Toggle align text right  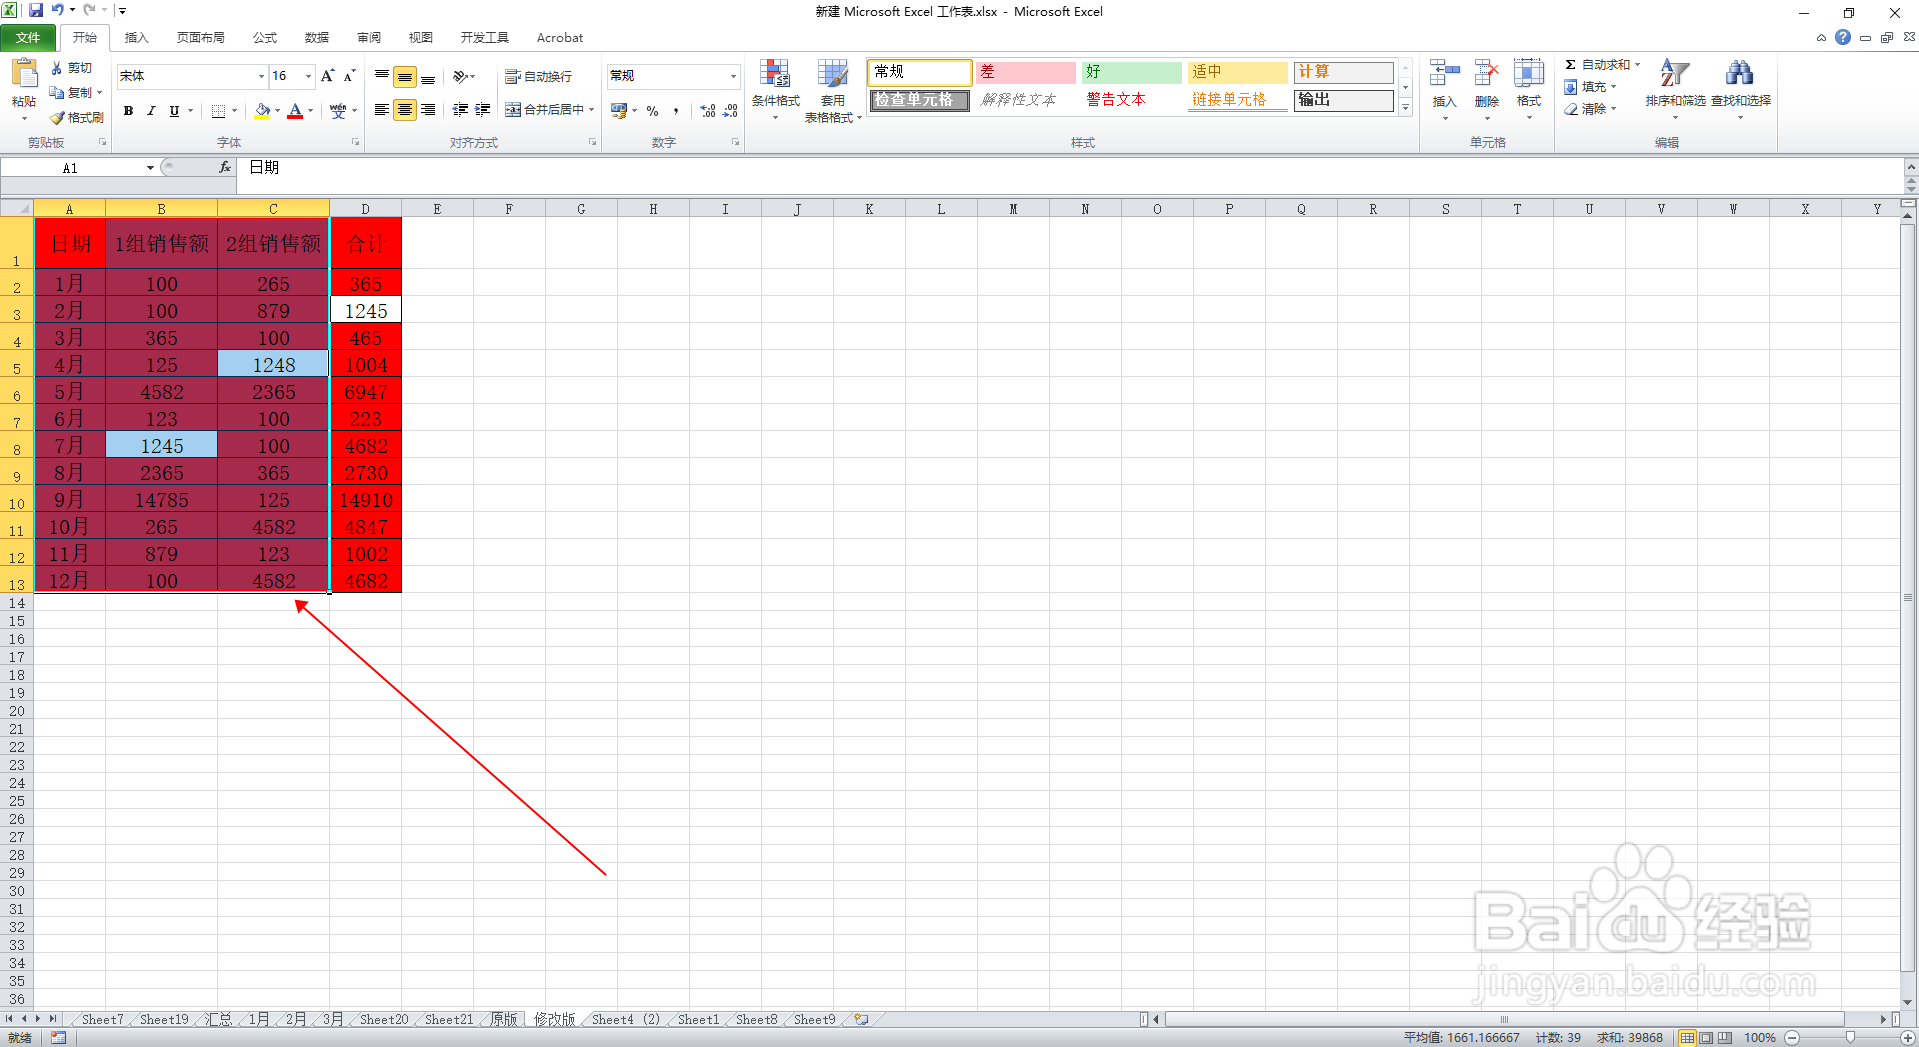tap(428, 110)
